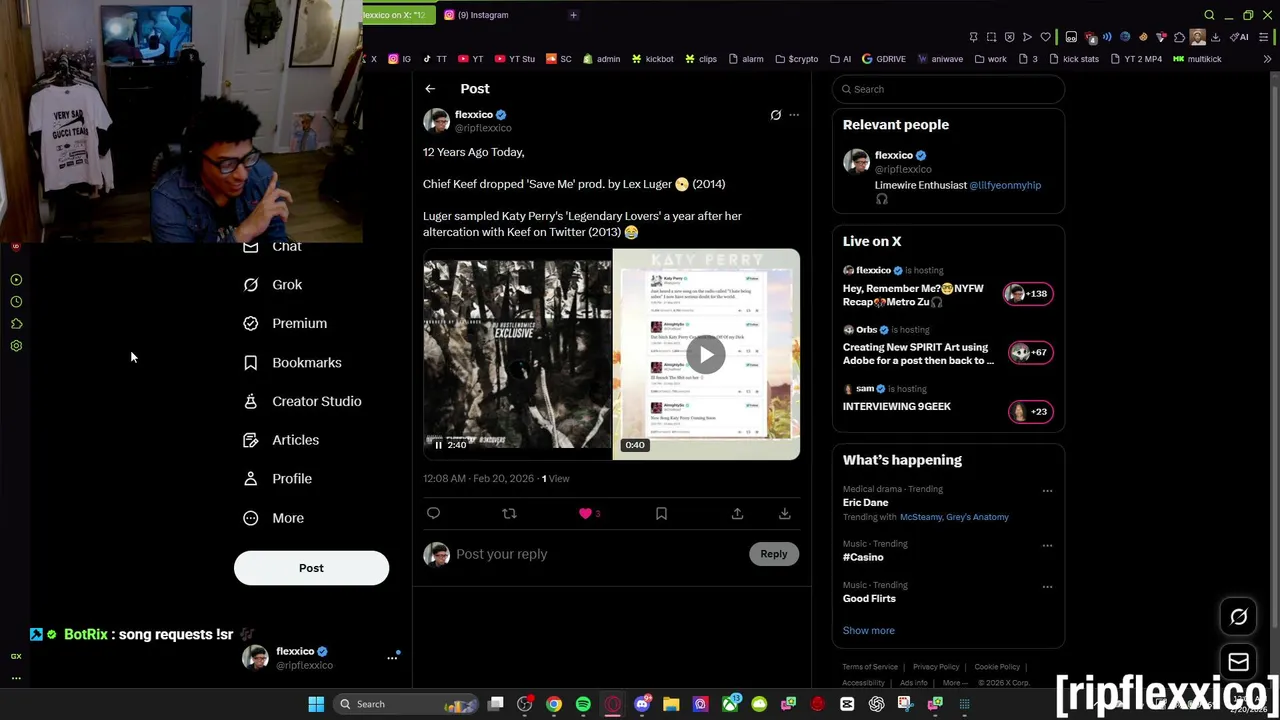The height and width of the screenshot is (720, 1280).
Task: Open the multikick bookmark
Action: [1197, 59]
